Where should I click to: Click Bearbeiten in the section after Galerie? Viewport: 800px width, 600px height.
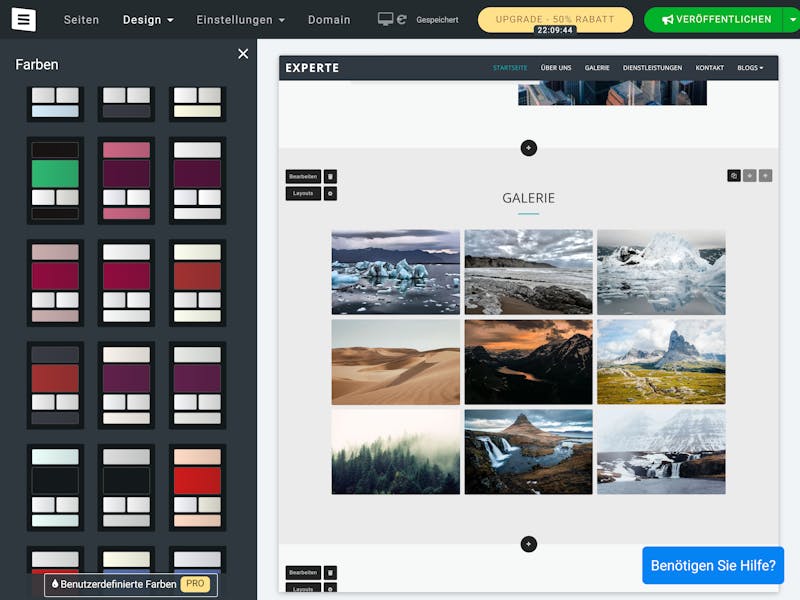point(303,573)
